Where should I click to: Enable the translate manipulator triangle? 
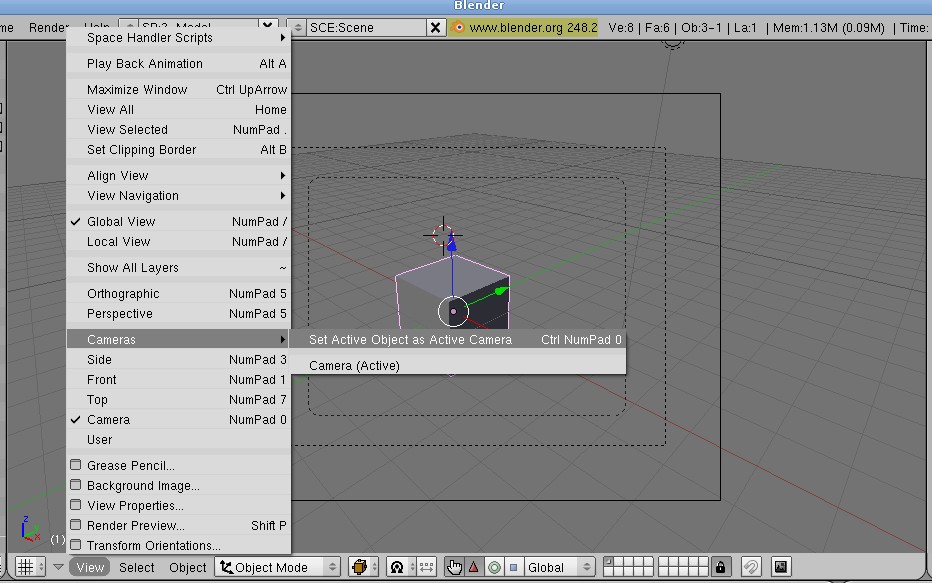point(474,567)
